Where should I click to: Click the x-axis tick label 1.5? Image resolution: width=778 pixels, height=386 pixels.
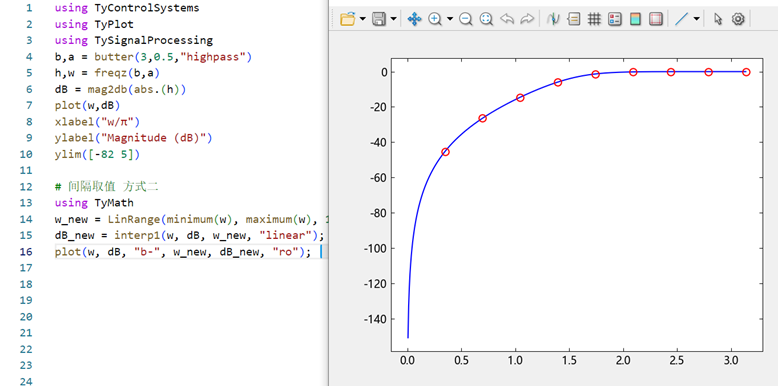click(569, 360)
